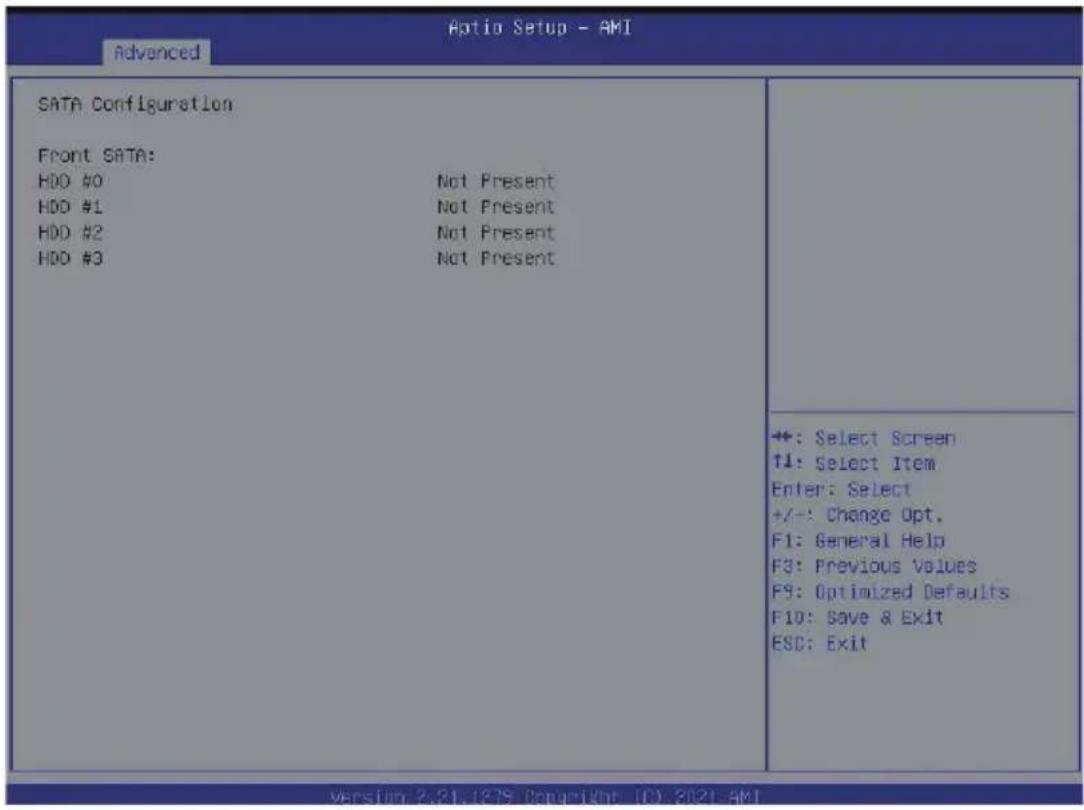Click the F3: Previous Values line
Image resolution: width=1084 pixels, height=810 pixels.
point(874,566)
